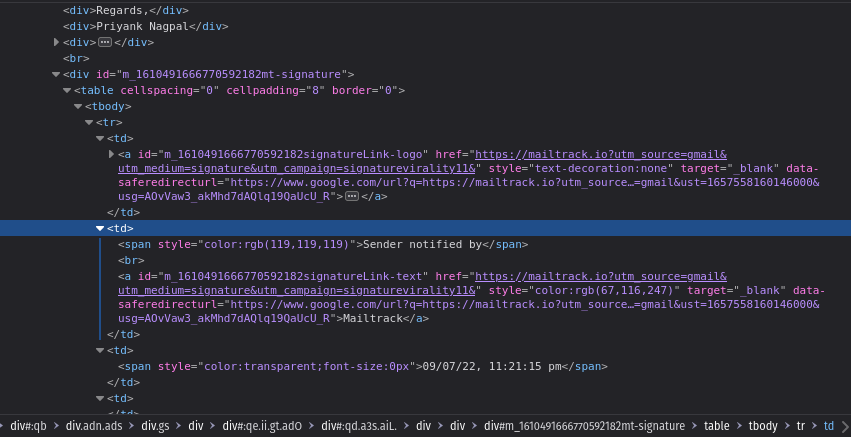Click the border="0" attribute
Screen dimensions: 851x437
365,91
